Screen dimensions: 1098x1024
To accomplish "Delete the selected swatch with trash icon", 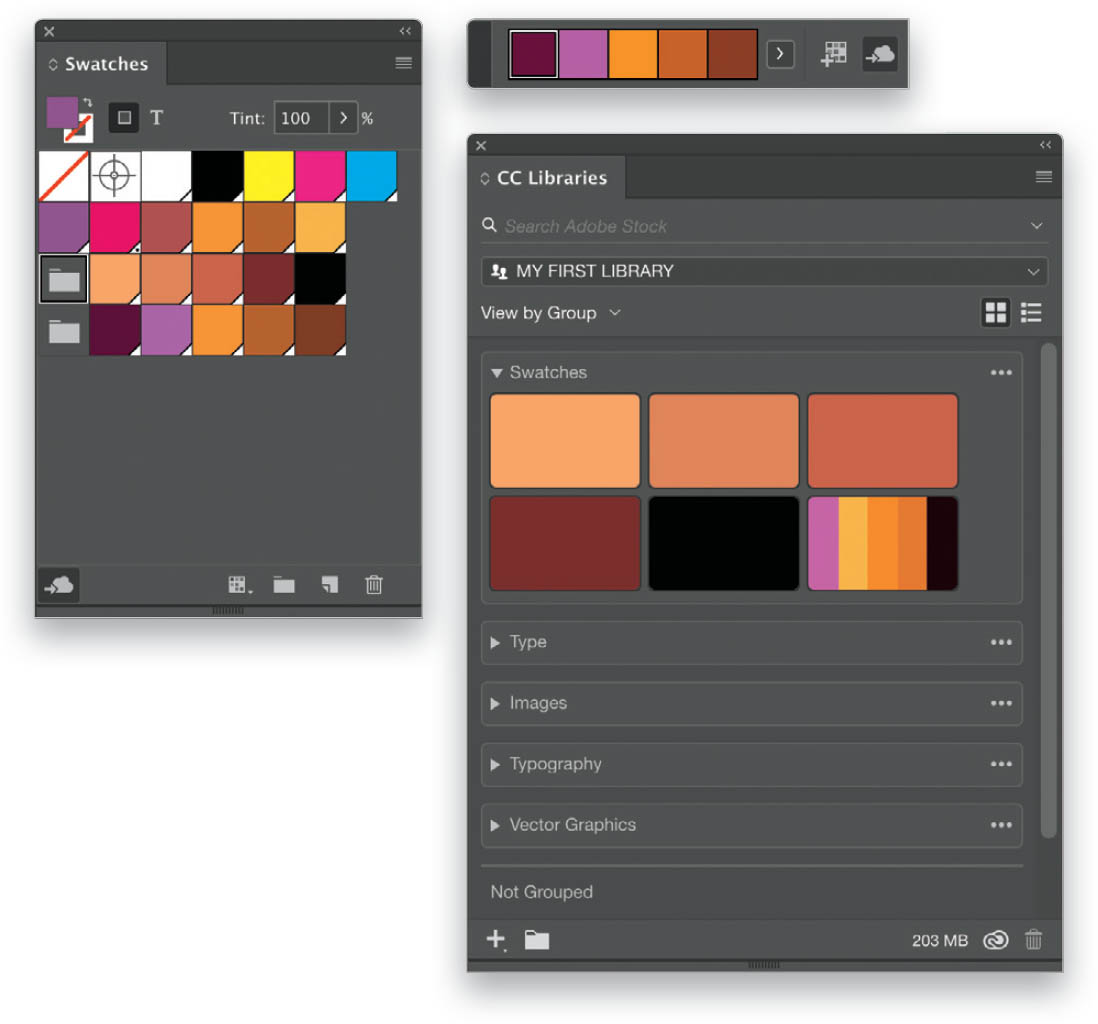I will [x=374, y=585].
